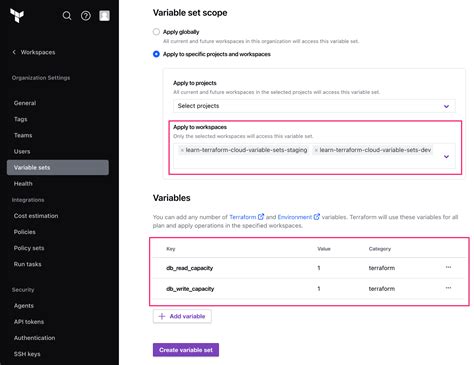Open options menu for db_write_capacity row
The width and height of the screenshot is (474, 365).
click(x=448, y=288)
